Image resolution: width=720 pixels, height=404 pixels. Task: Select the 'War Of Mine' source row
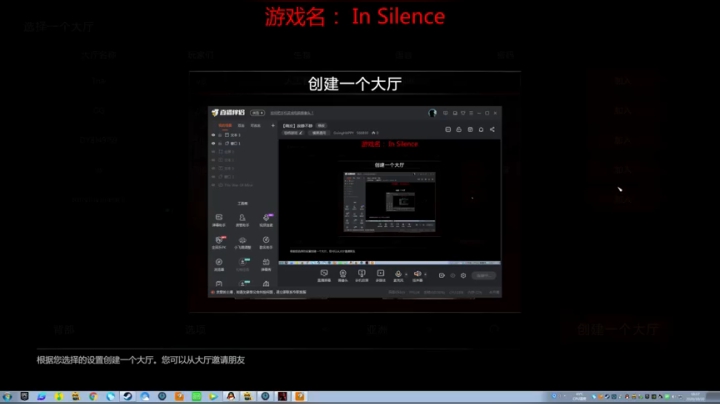242,185
